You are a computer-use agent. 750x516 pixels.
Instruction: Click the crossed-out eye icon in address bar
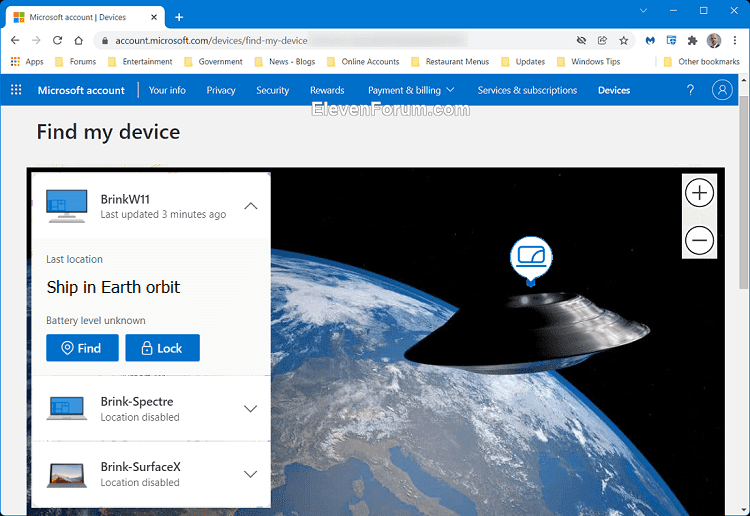point(581,41)
